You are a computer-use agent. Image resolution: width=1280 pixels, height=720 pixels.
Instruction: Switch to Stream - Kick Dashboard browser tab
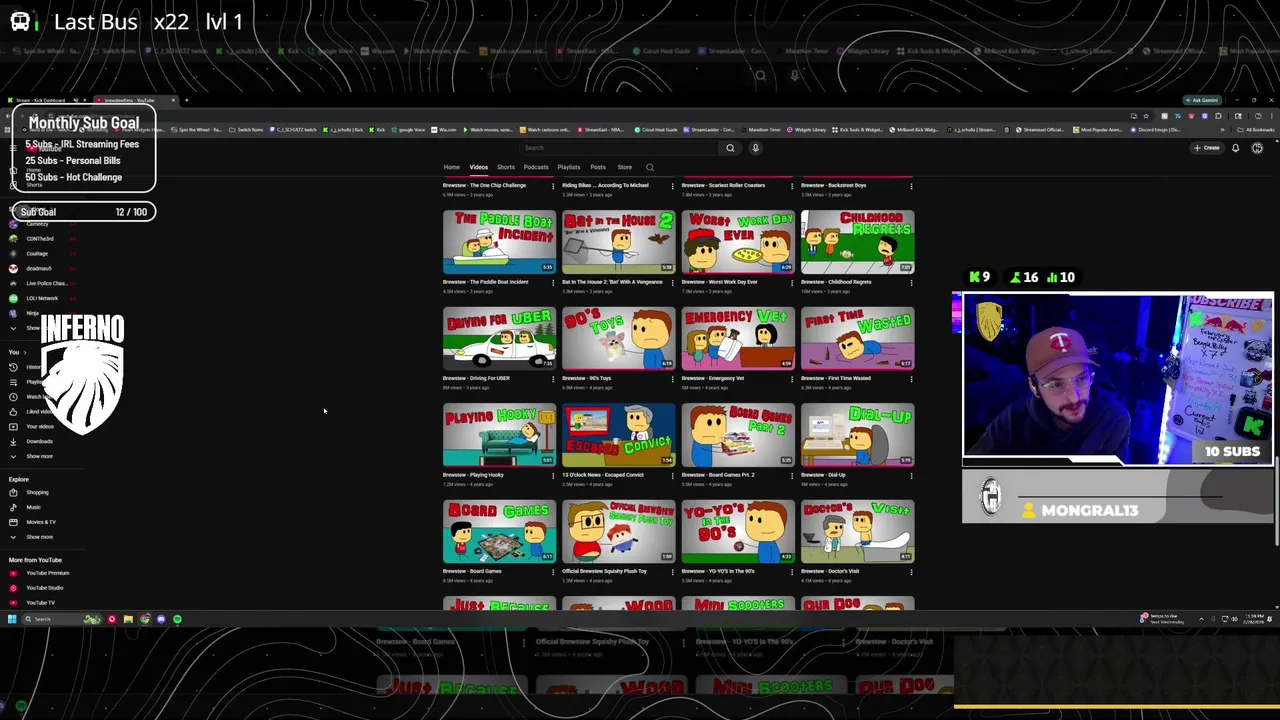pos(45,100)
